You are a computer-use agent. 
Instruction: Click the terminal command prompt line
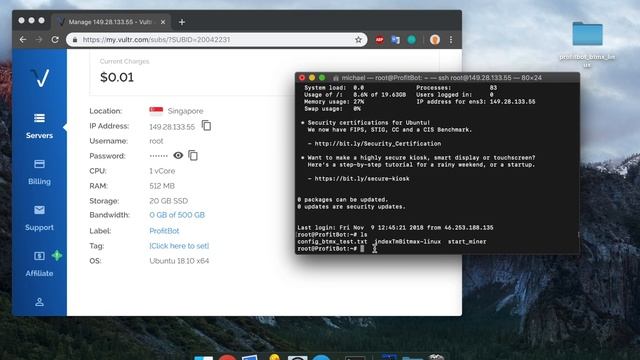point(437,249)
